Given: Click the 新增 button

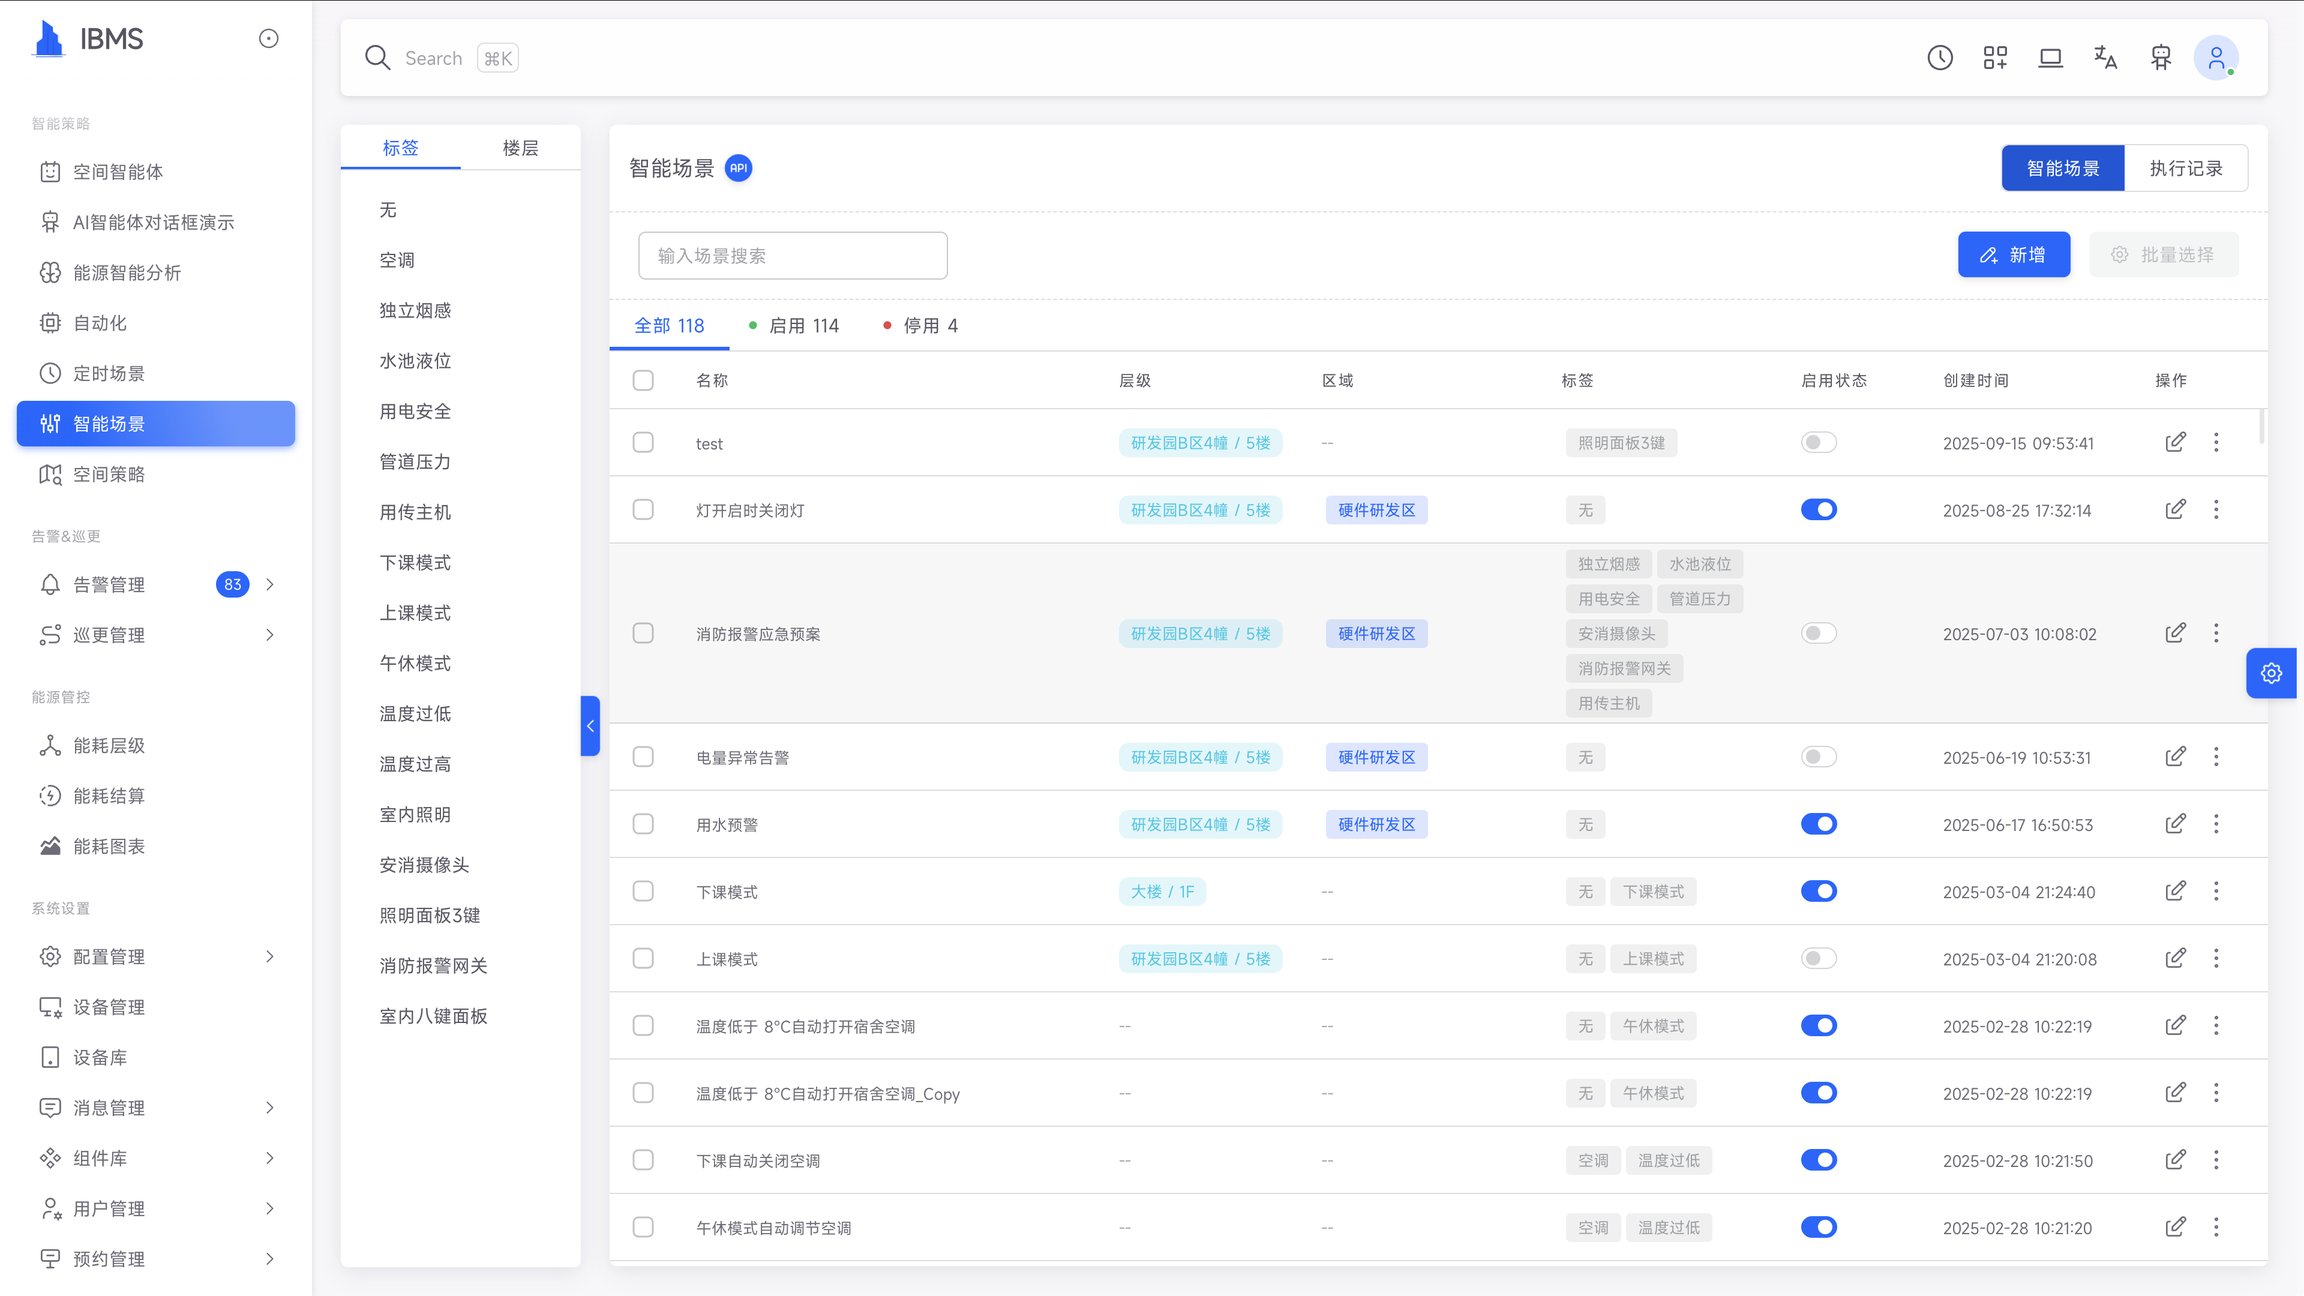Looking at the screenshot, I should pos(2013,255).
